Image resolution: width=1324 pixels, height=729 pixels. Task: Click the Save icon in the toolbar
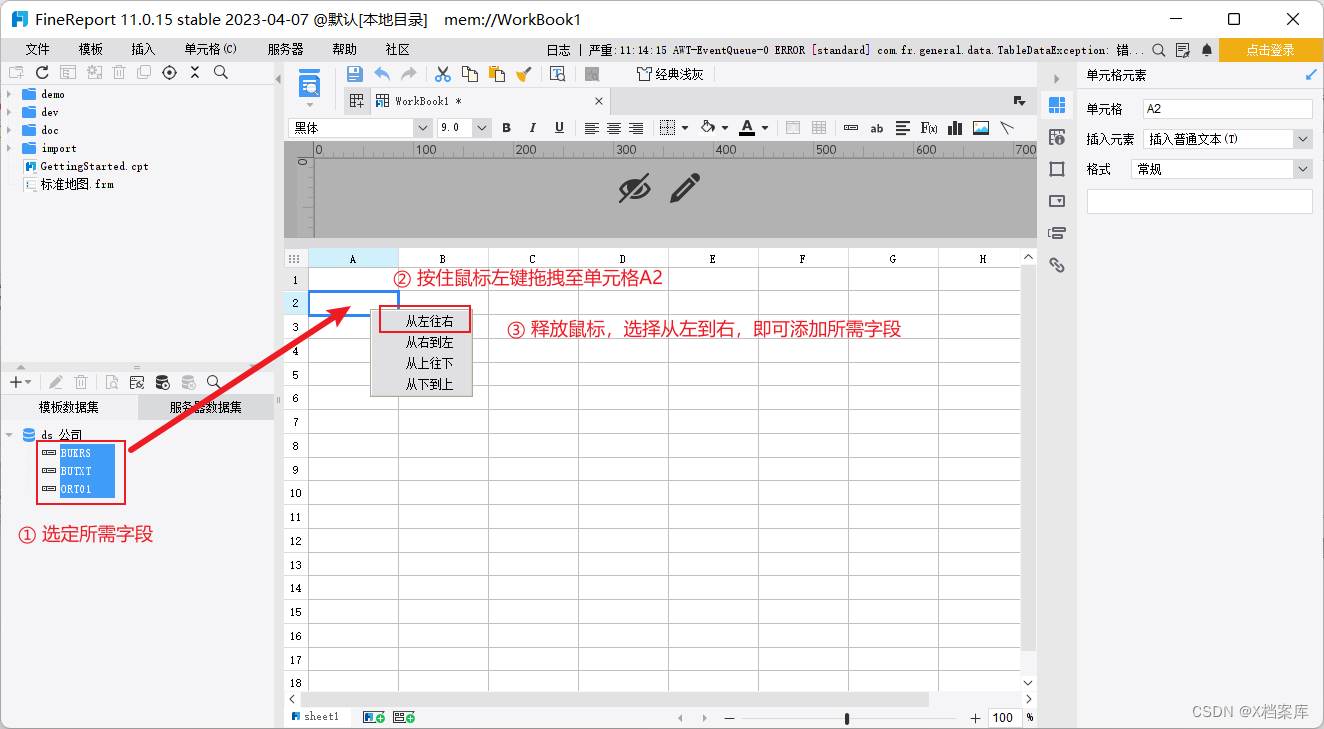[x=354, y=73]
